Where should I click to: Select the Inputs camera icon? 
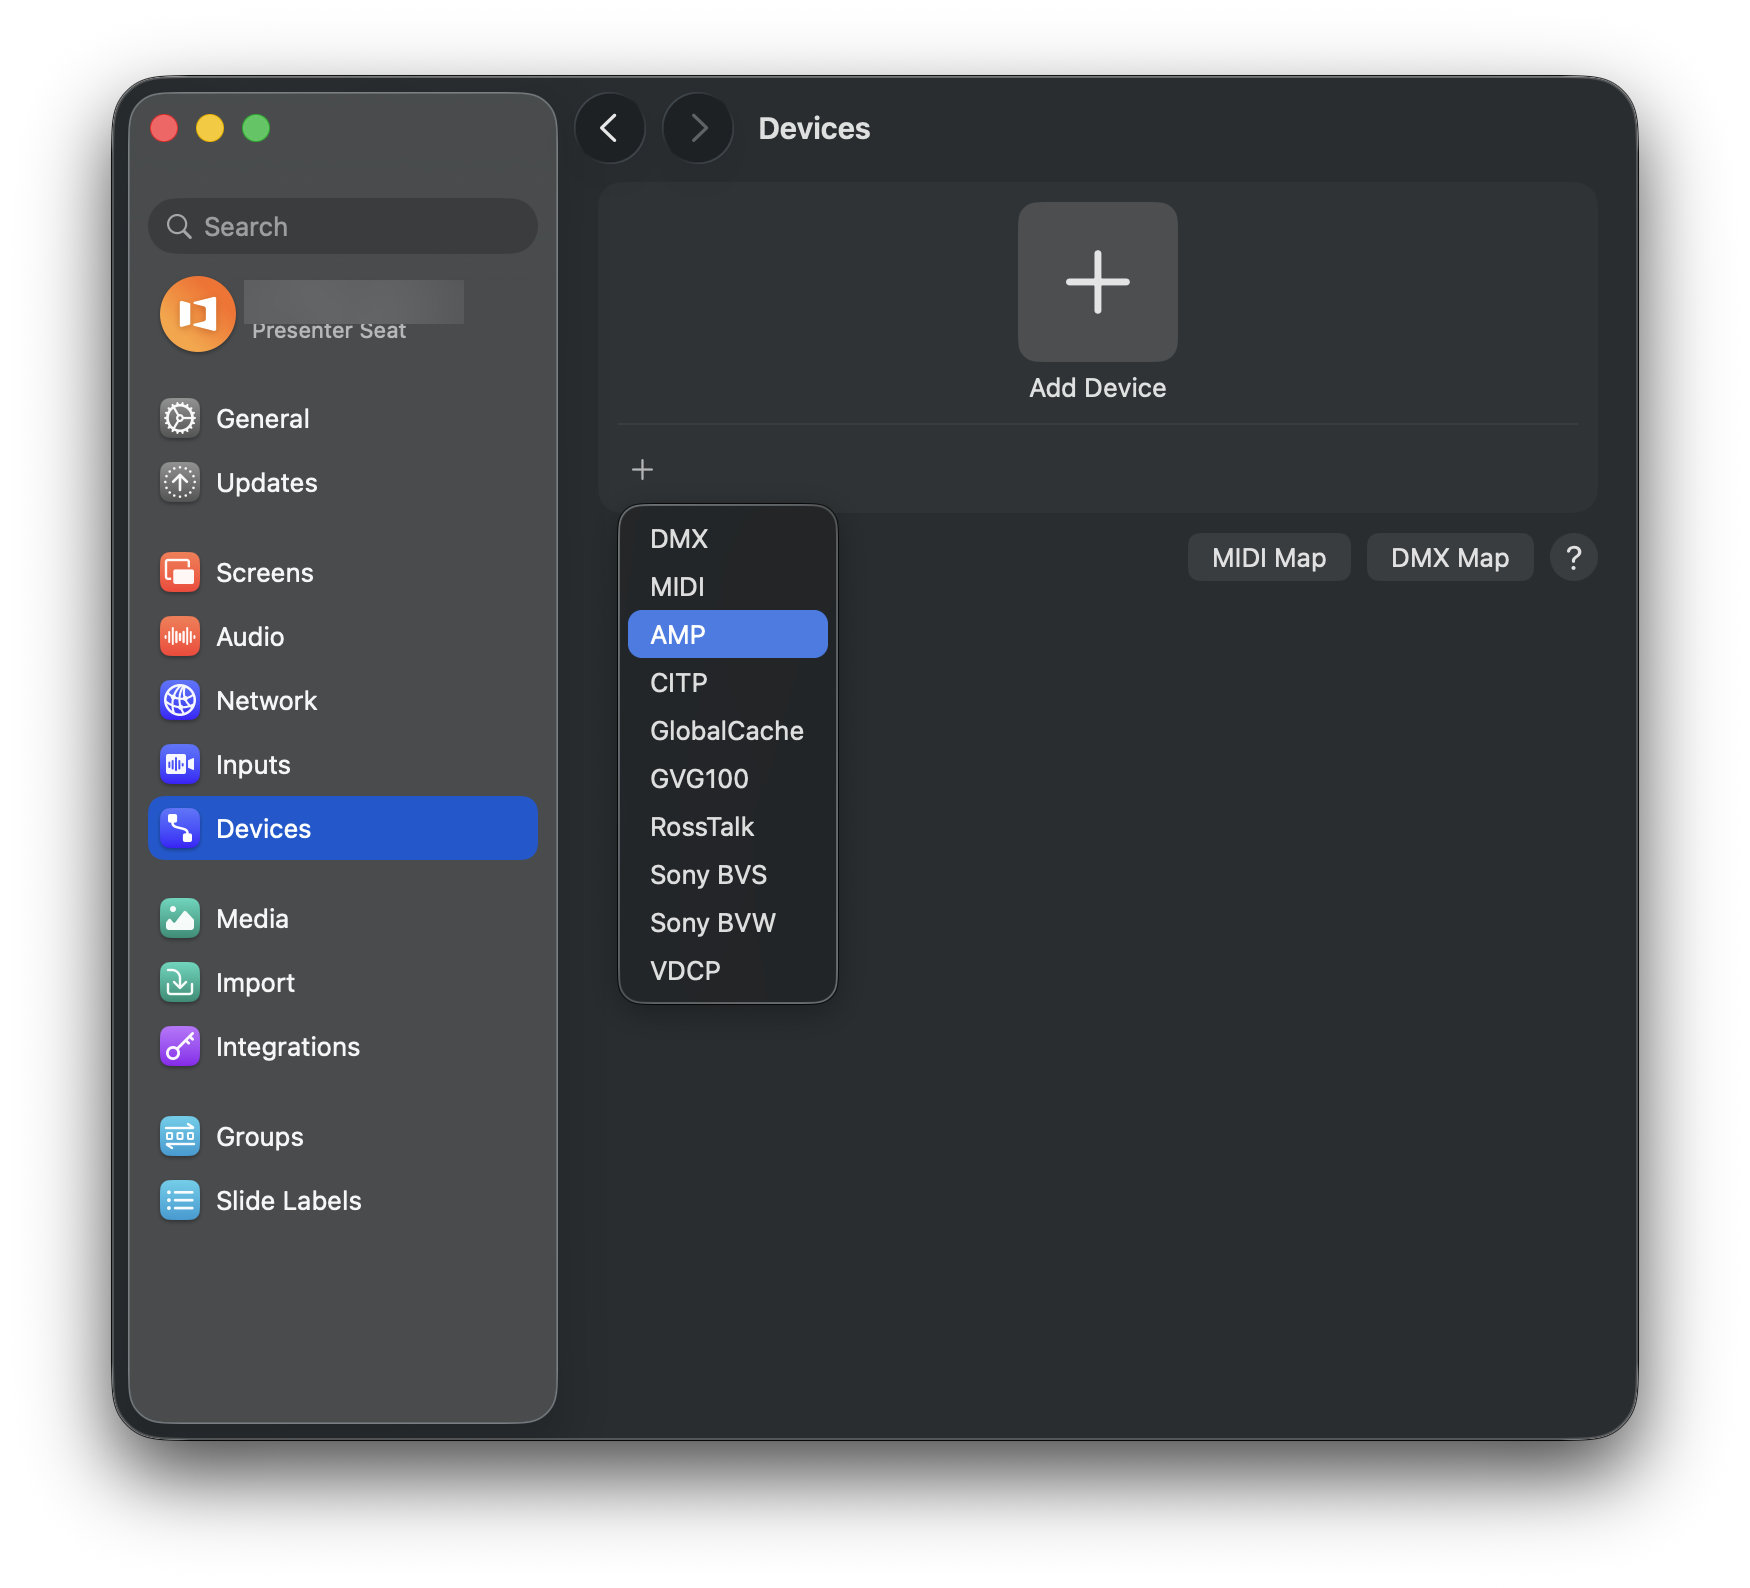[x=180, y=764]
